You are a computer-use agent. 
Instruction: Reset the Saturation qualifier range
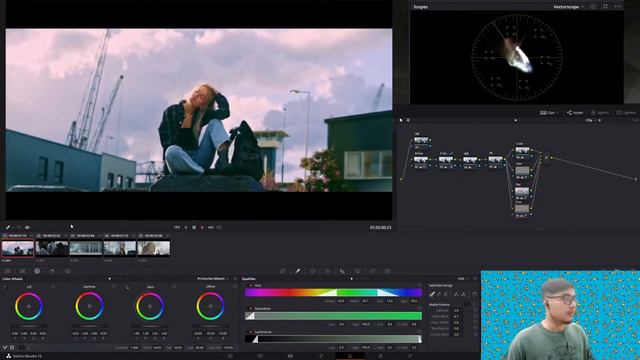419,309
